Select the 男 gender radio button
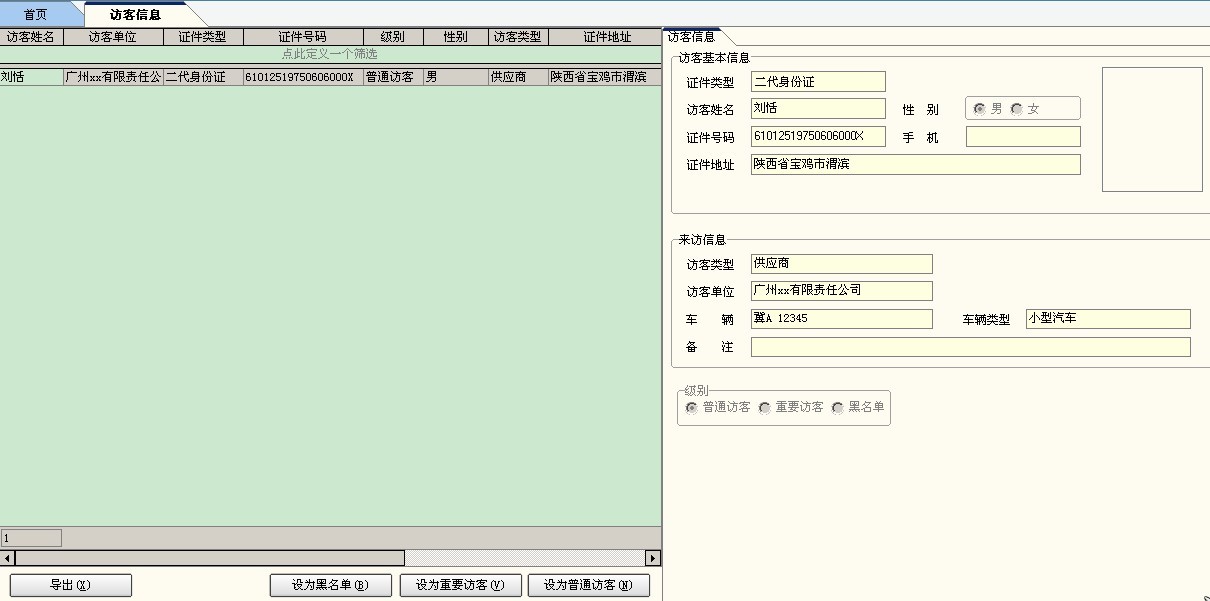Screen dimensions: 1210x601 pyautogui.click(x=980, y=109)
